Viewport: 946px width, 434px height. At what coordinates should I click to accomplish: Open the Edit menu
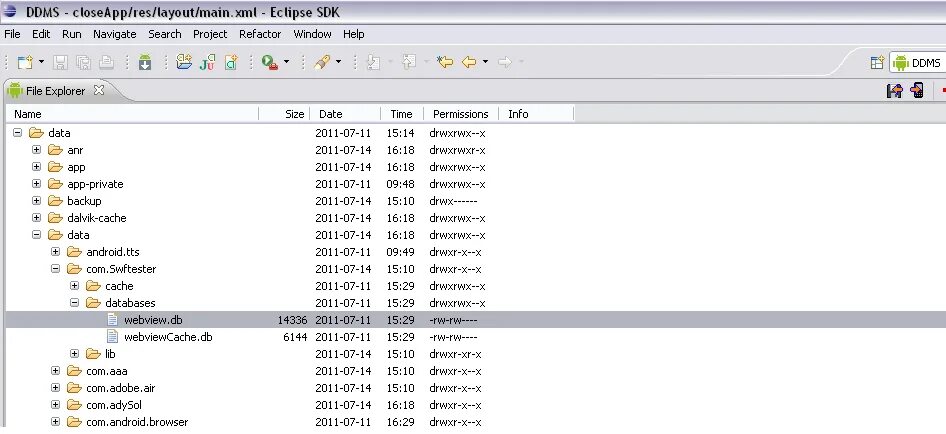[41, 34]
